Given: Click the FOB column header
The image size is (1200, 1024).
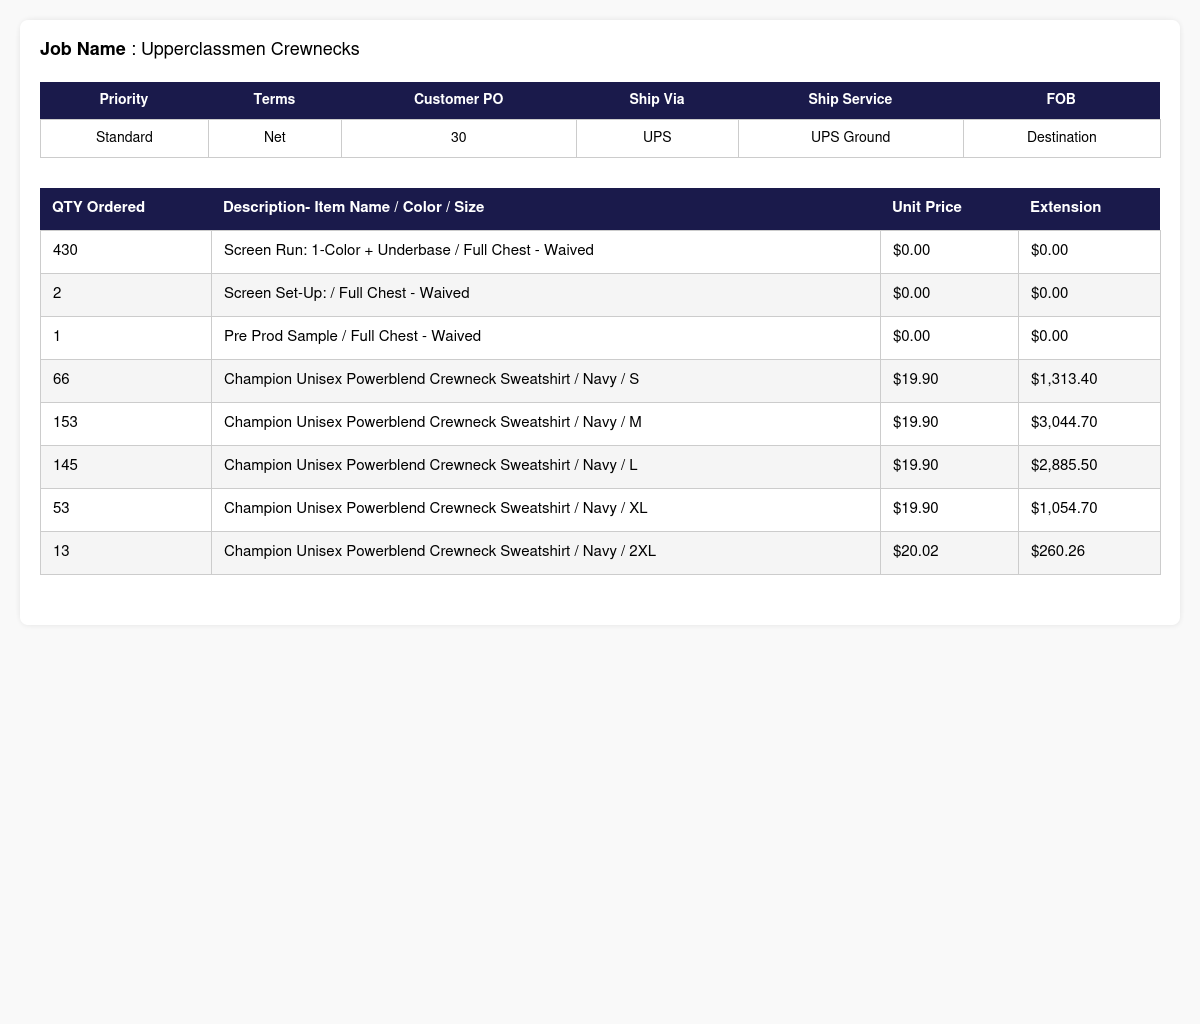Looking at the screenshot, I should 1061,100.
